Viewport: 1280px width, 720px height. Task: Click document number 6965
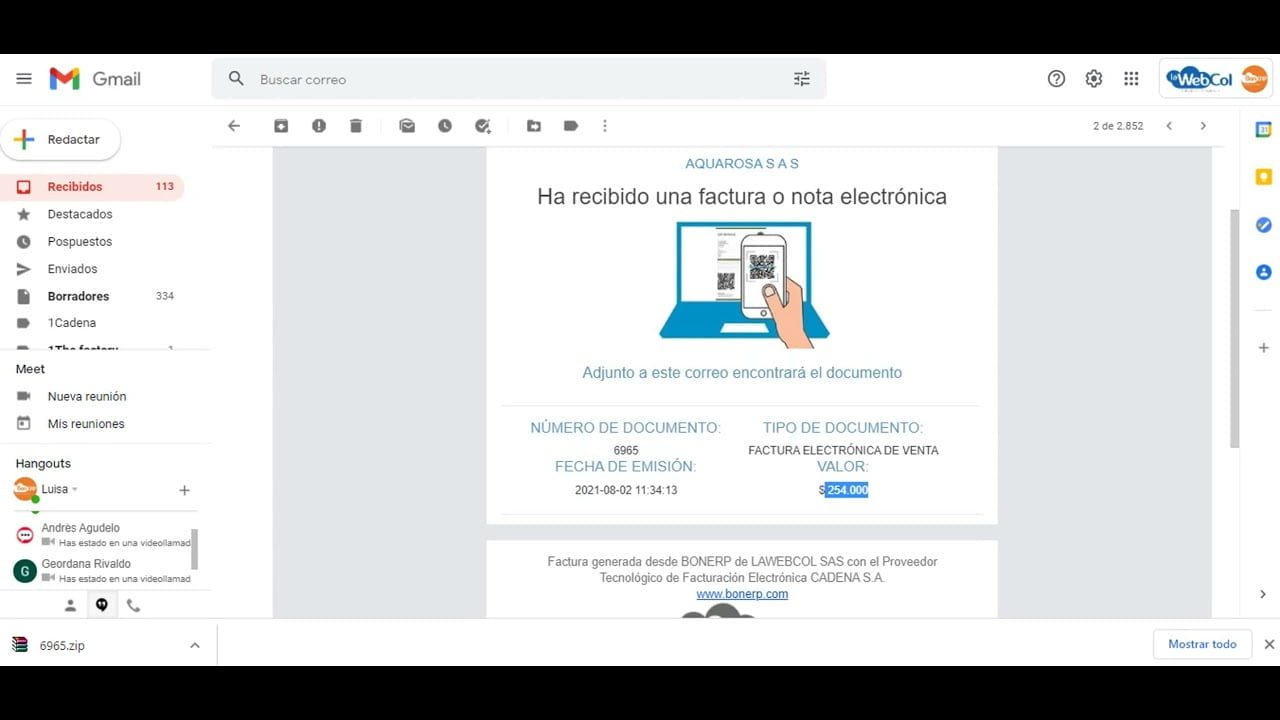click(626, 451)
